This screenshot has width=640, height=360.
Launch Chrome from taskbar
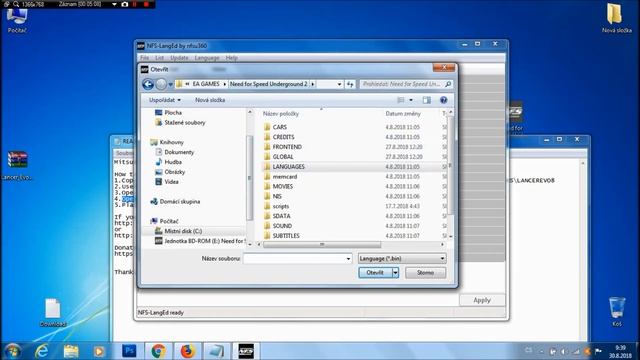tap(158, 351)
